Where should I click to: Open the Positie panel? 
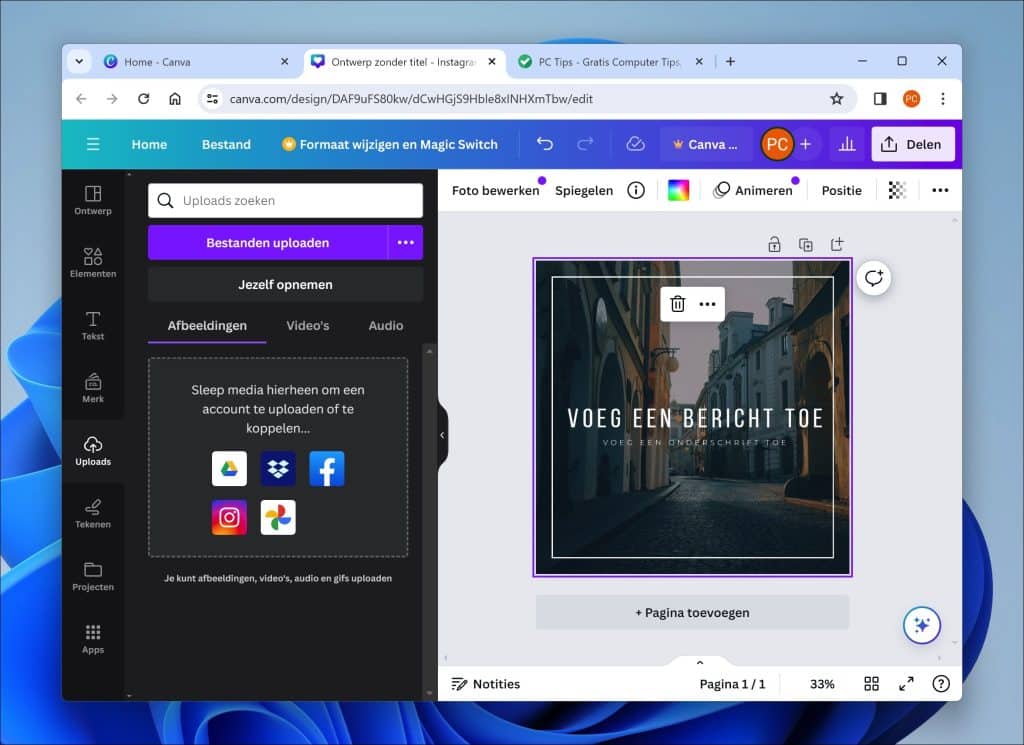click(841, 190)
